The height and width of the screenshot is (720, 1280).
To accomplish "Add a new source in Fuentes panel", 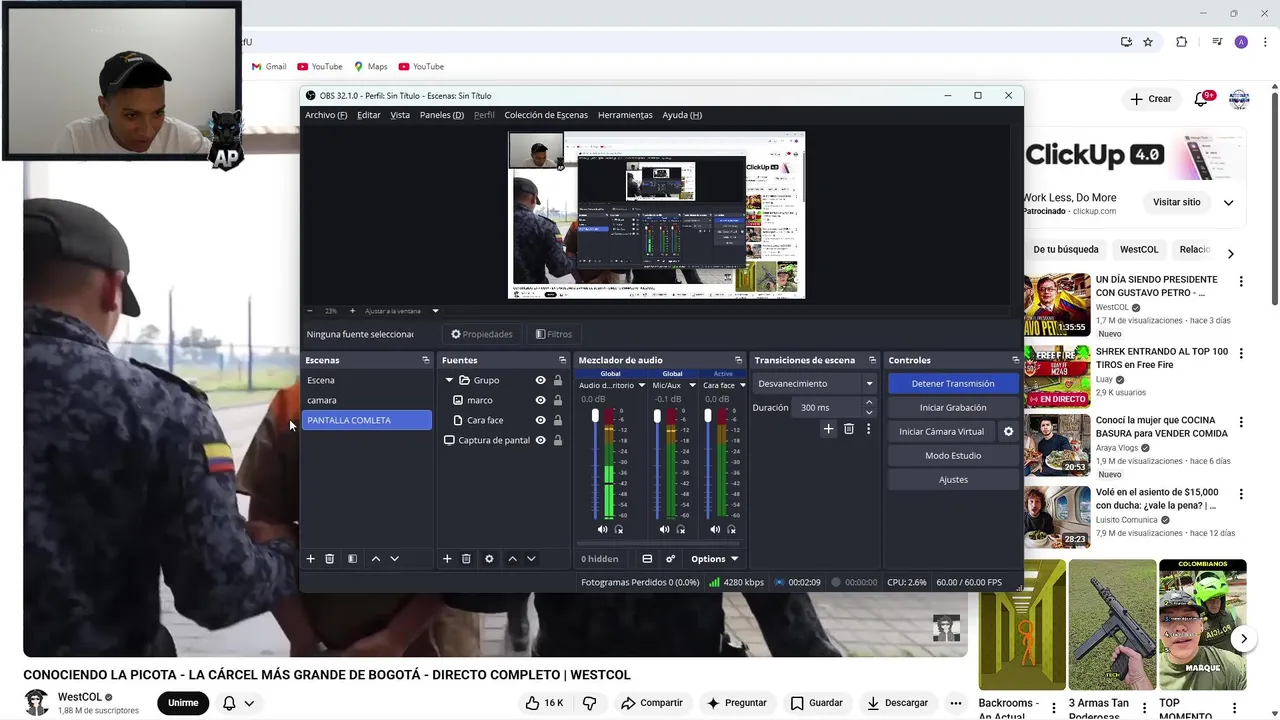I will [447, 559].
